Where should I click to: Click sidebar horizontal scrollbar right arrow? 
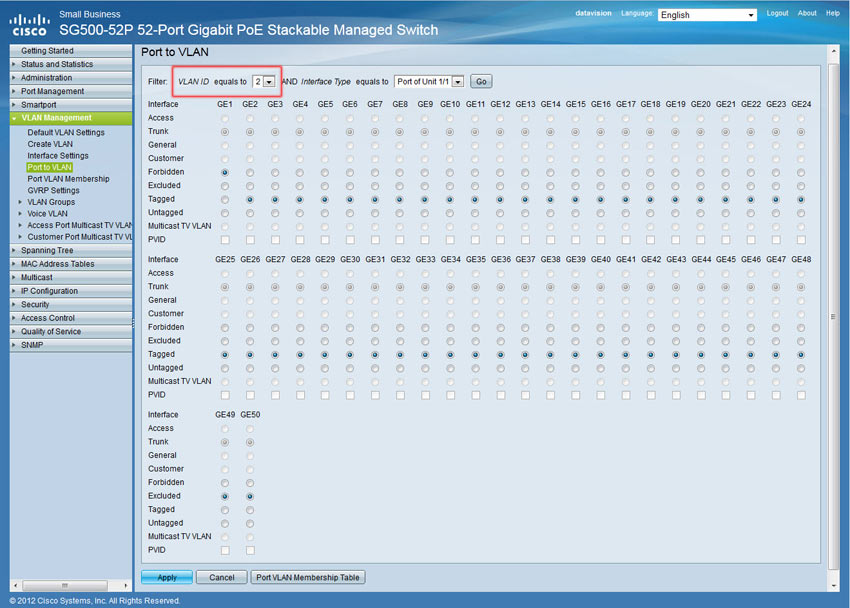point(126,586)
